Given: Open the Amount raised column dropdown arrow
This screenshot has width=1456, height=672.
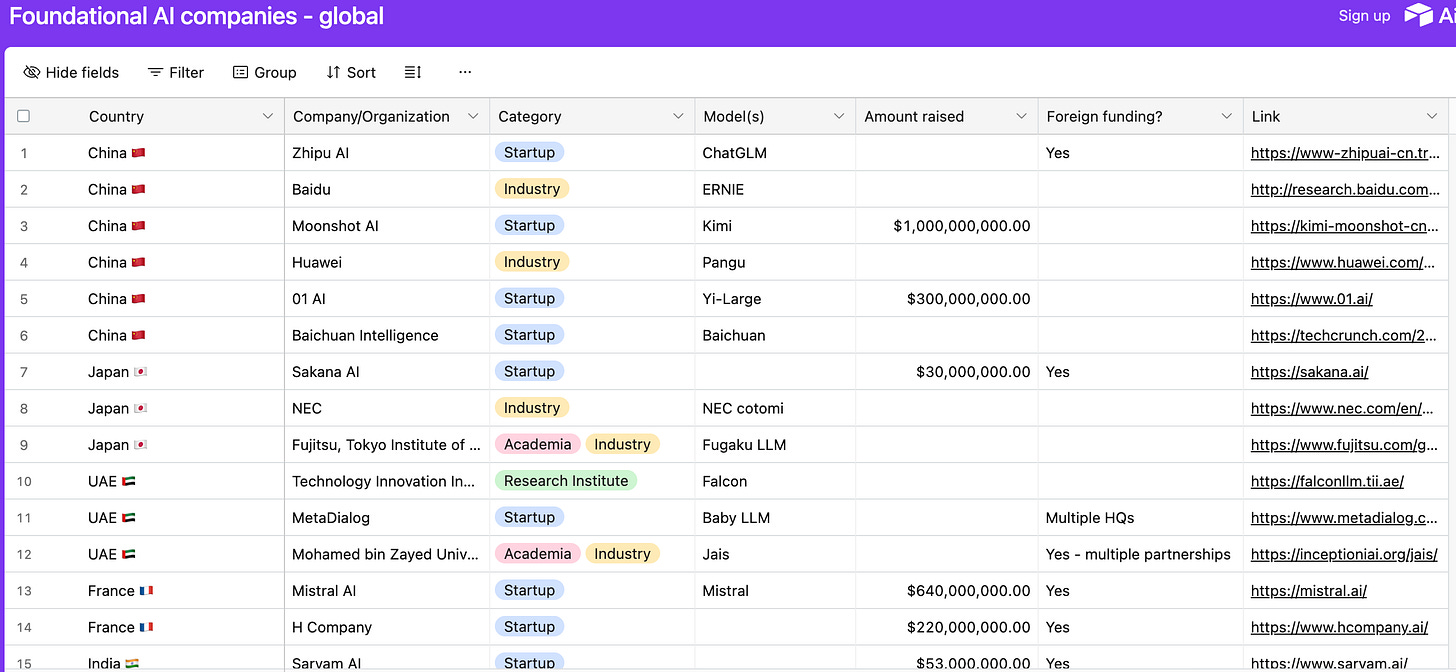Looking at the screenshot, I should click(x=1021, y=116).
